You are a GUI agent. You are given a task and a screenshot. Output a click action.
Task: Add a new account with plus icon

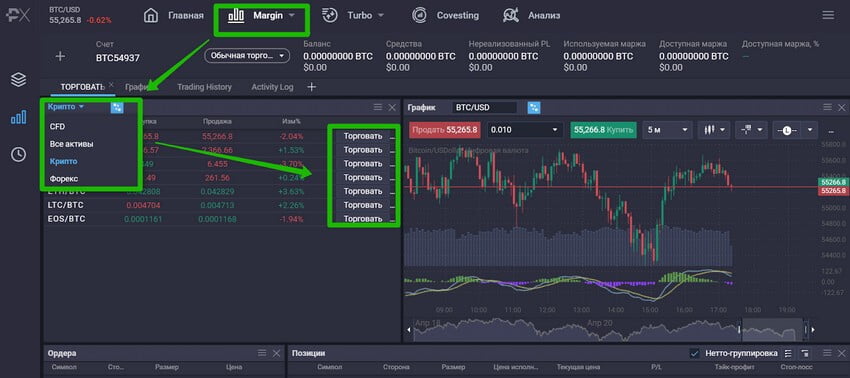60,56
